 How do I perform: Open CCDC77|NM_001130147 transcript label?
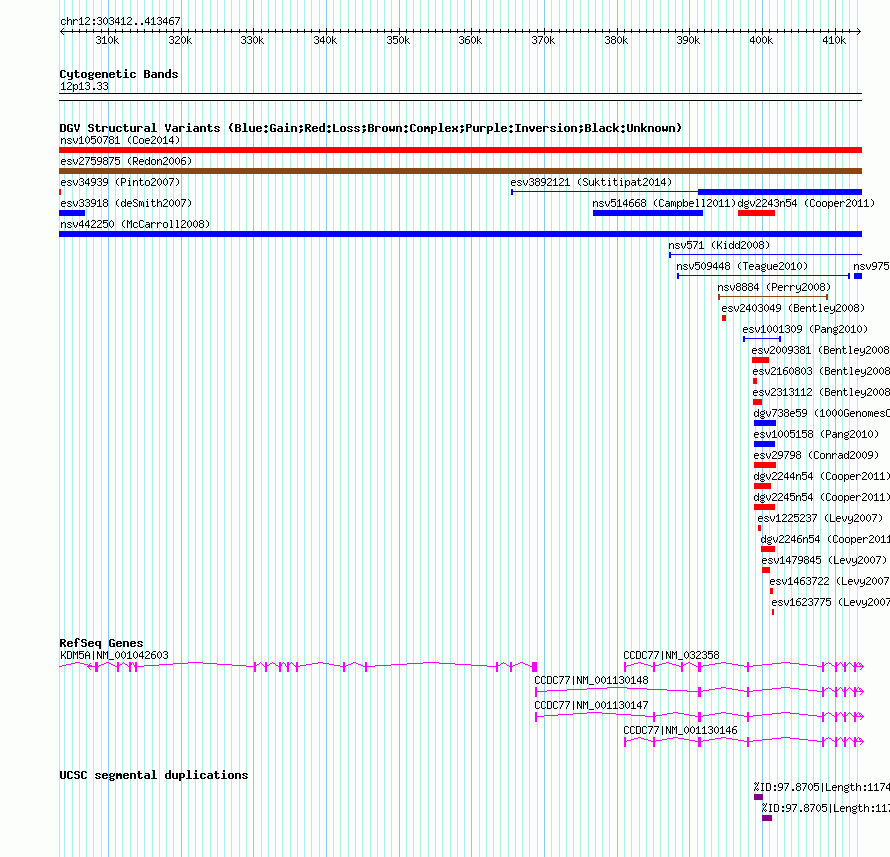[591, 705]
